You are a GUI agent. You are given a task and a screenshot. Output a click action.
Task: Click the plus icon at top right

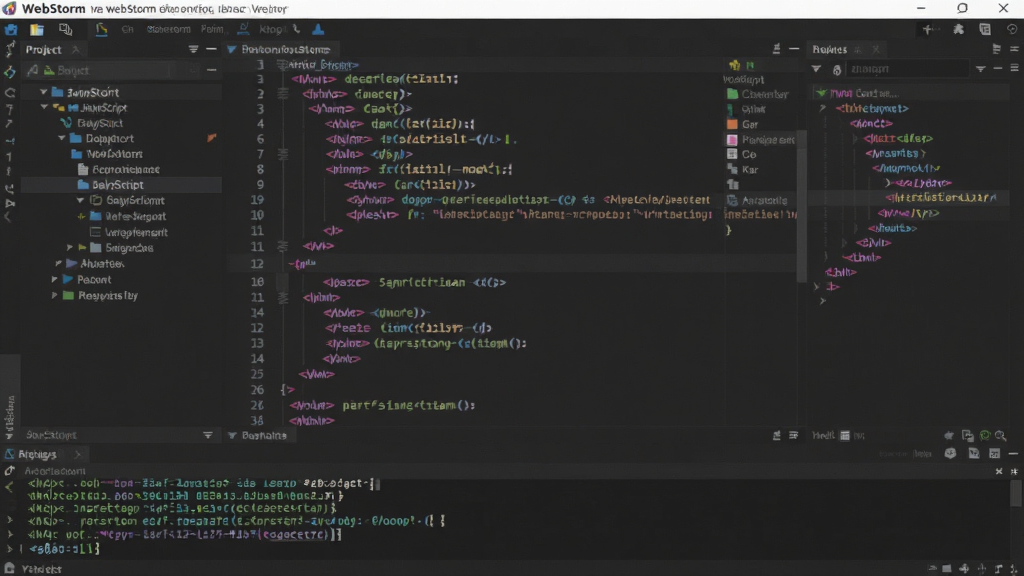[x=927, y=29]
